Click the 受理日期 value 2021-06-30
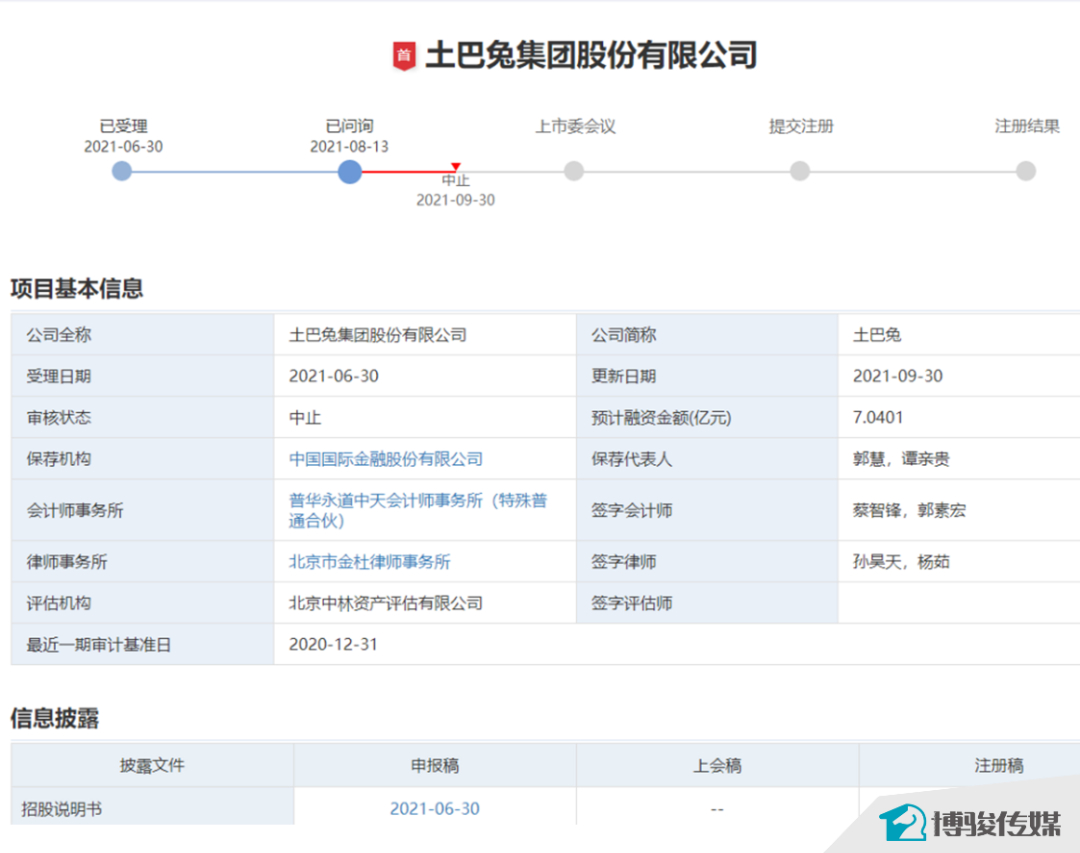Image resolution: width=1080 pixels, height=853 pixels. [333, 376]
